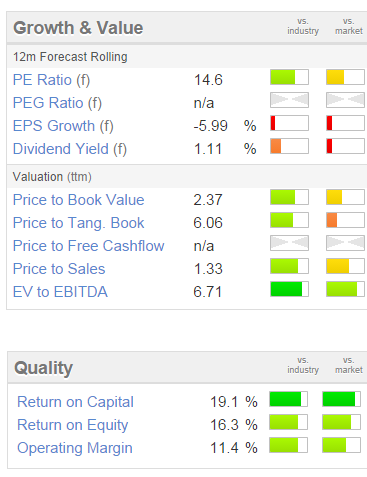
Task: Open the PE Ratio (f) link
Action: pos(52,80)
